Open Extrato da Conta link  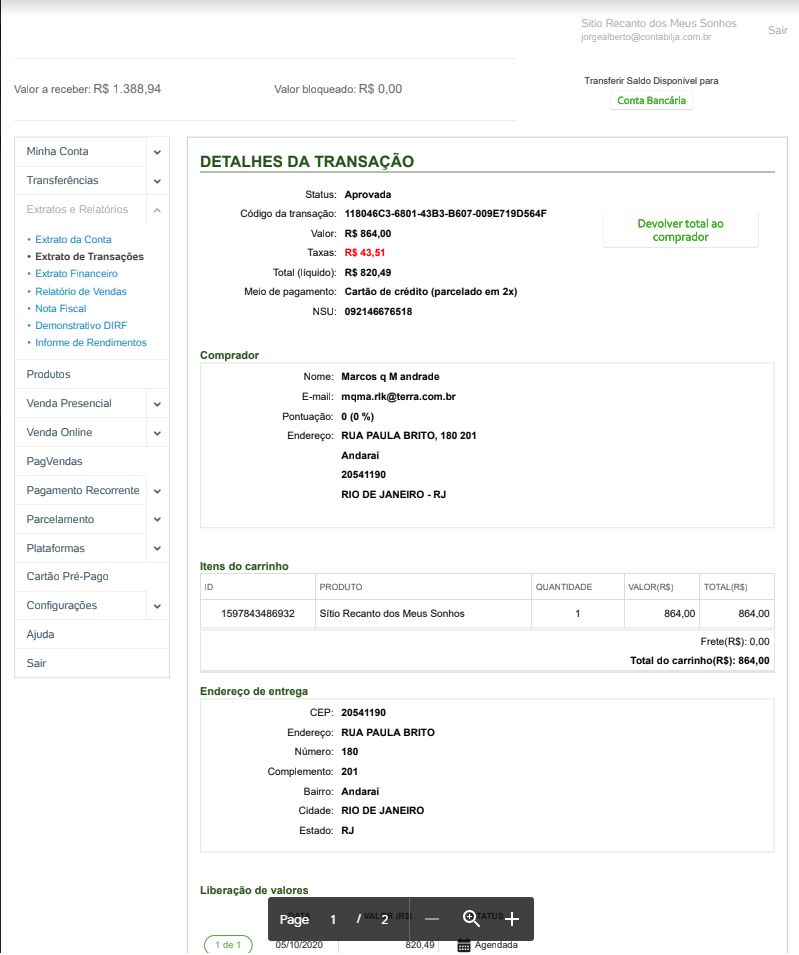click(73, 239)
